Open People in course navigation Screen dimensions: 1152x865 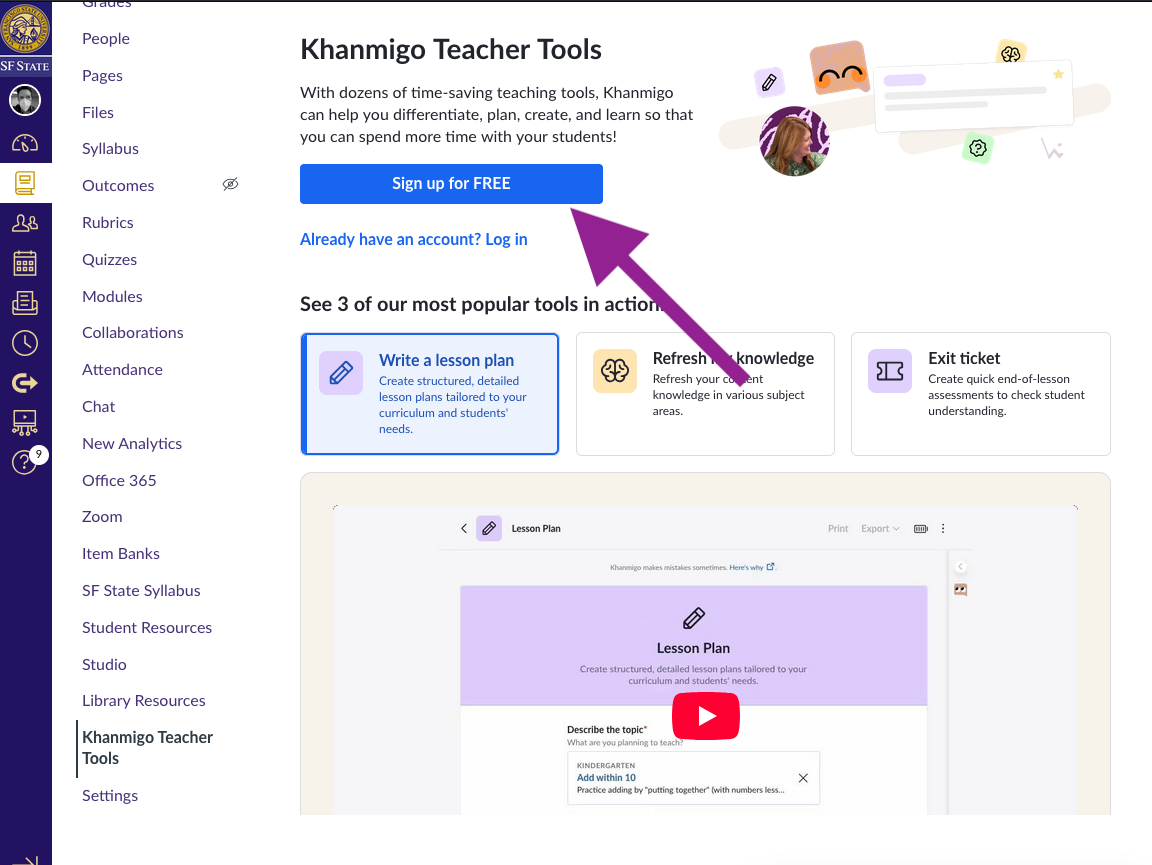[x=106, y=39]
